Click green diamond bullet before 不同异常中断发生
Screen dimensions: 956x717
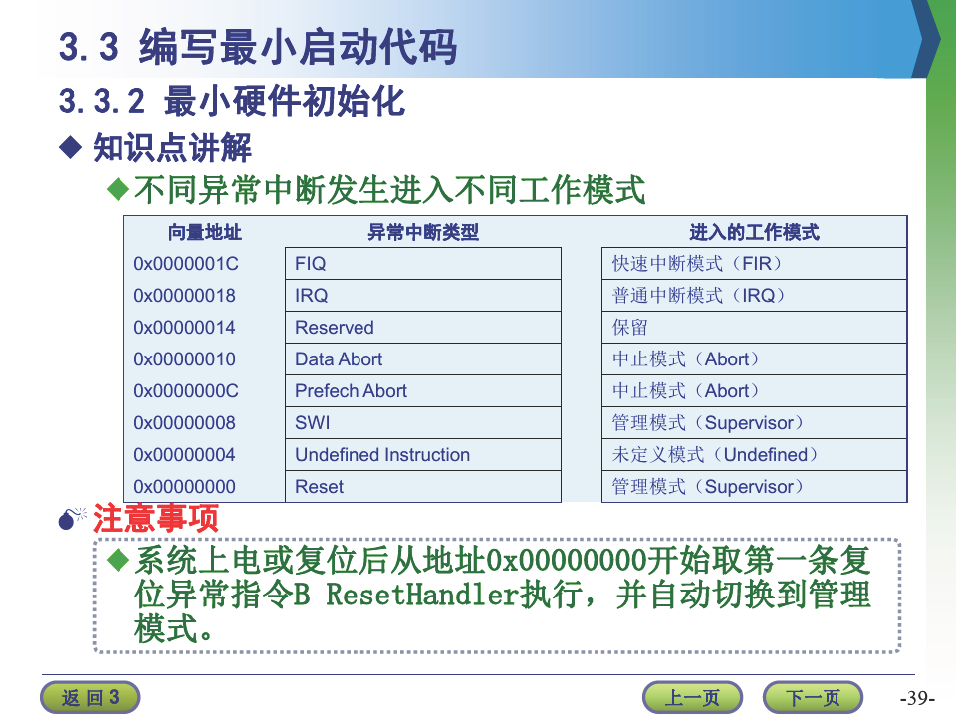[x=118, y=188]
